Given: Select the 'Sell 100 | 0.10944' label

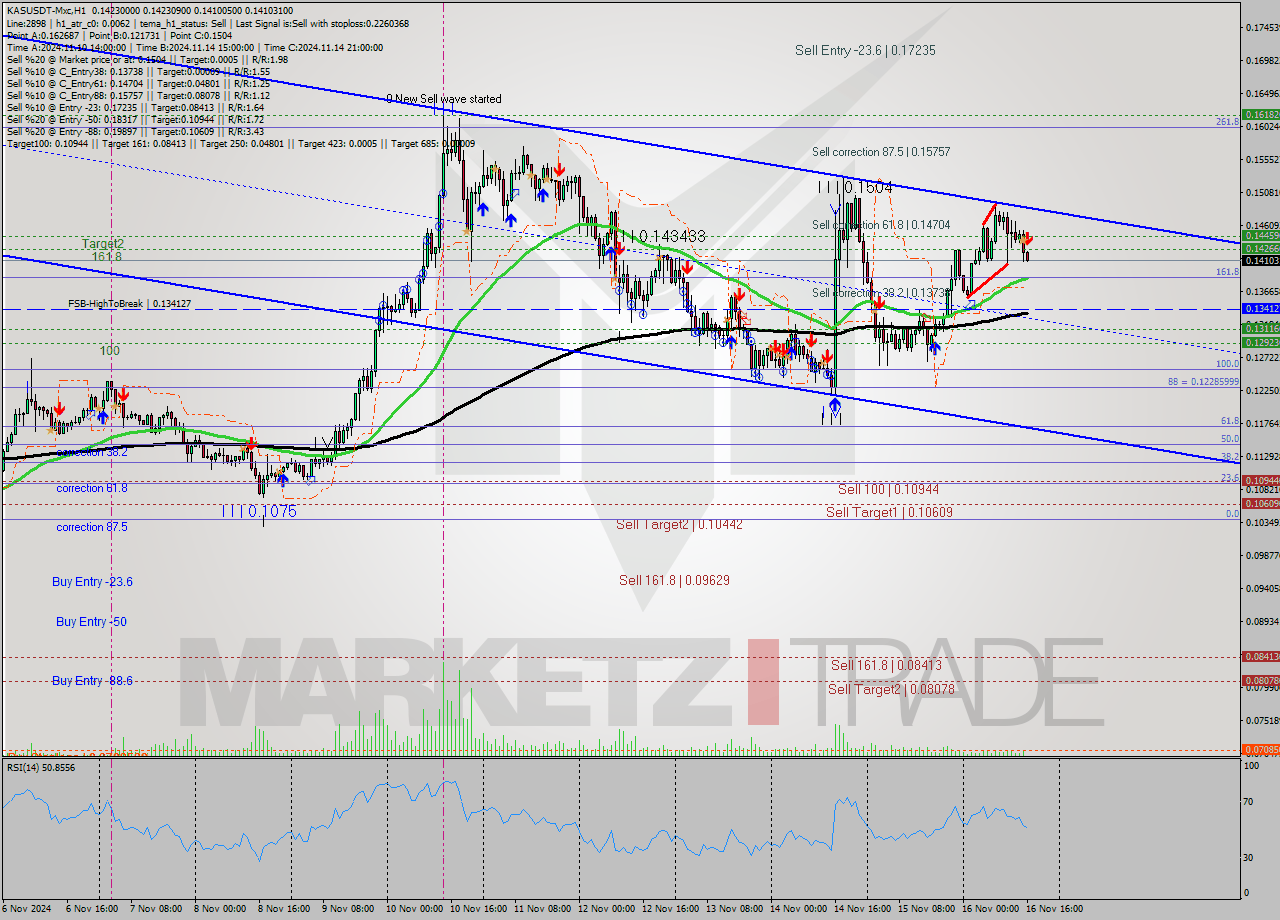Looking at the screenshot, I should (888, 489).
